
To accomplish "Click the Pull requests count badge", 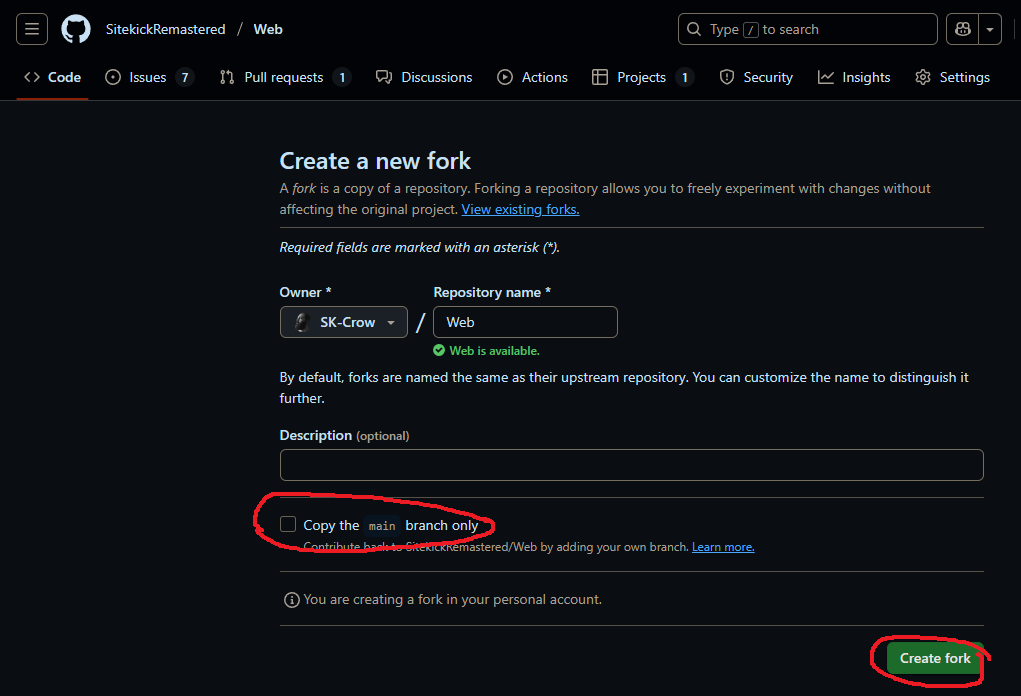I will click(342, 77).
